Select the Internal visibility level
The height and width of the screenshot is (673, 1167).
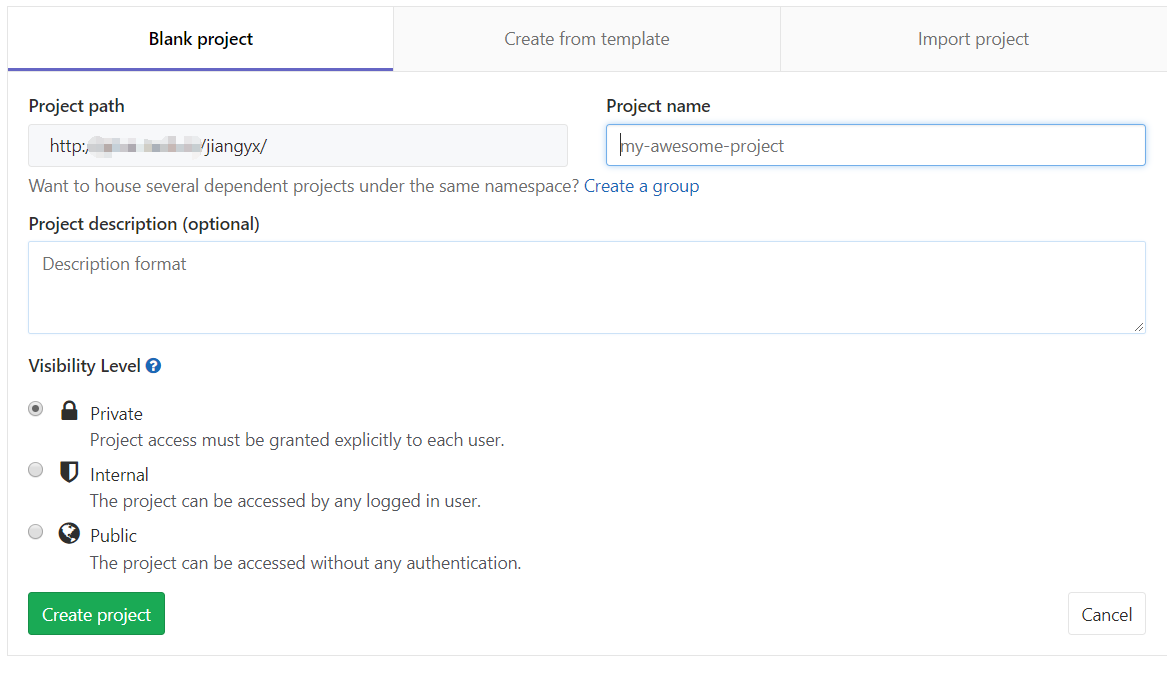[35, 470]
